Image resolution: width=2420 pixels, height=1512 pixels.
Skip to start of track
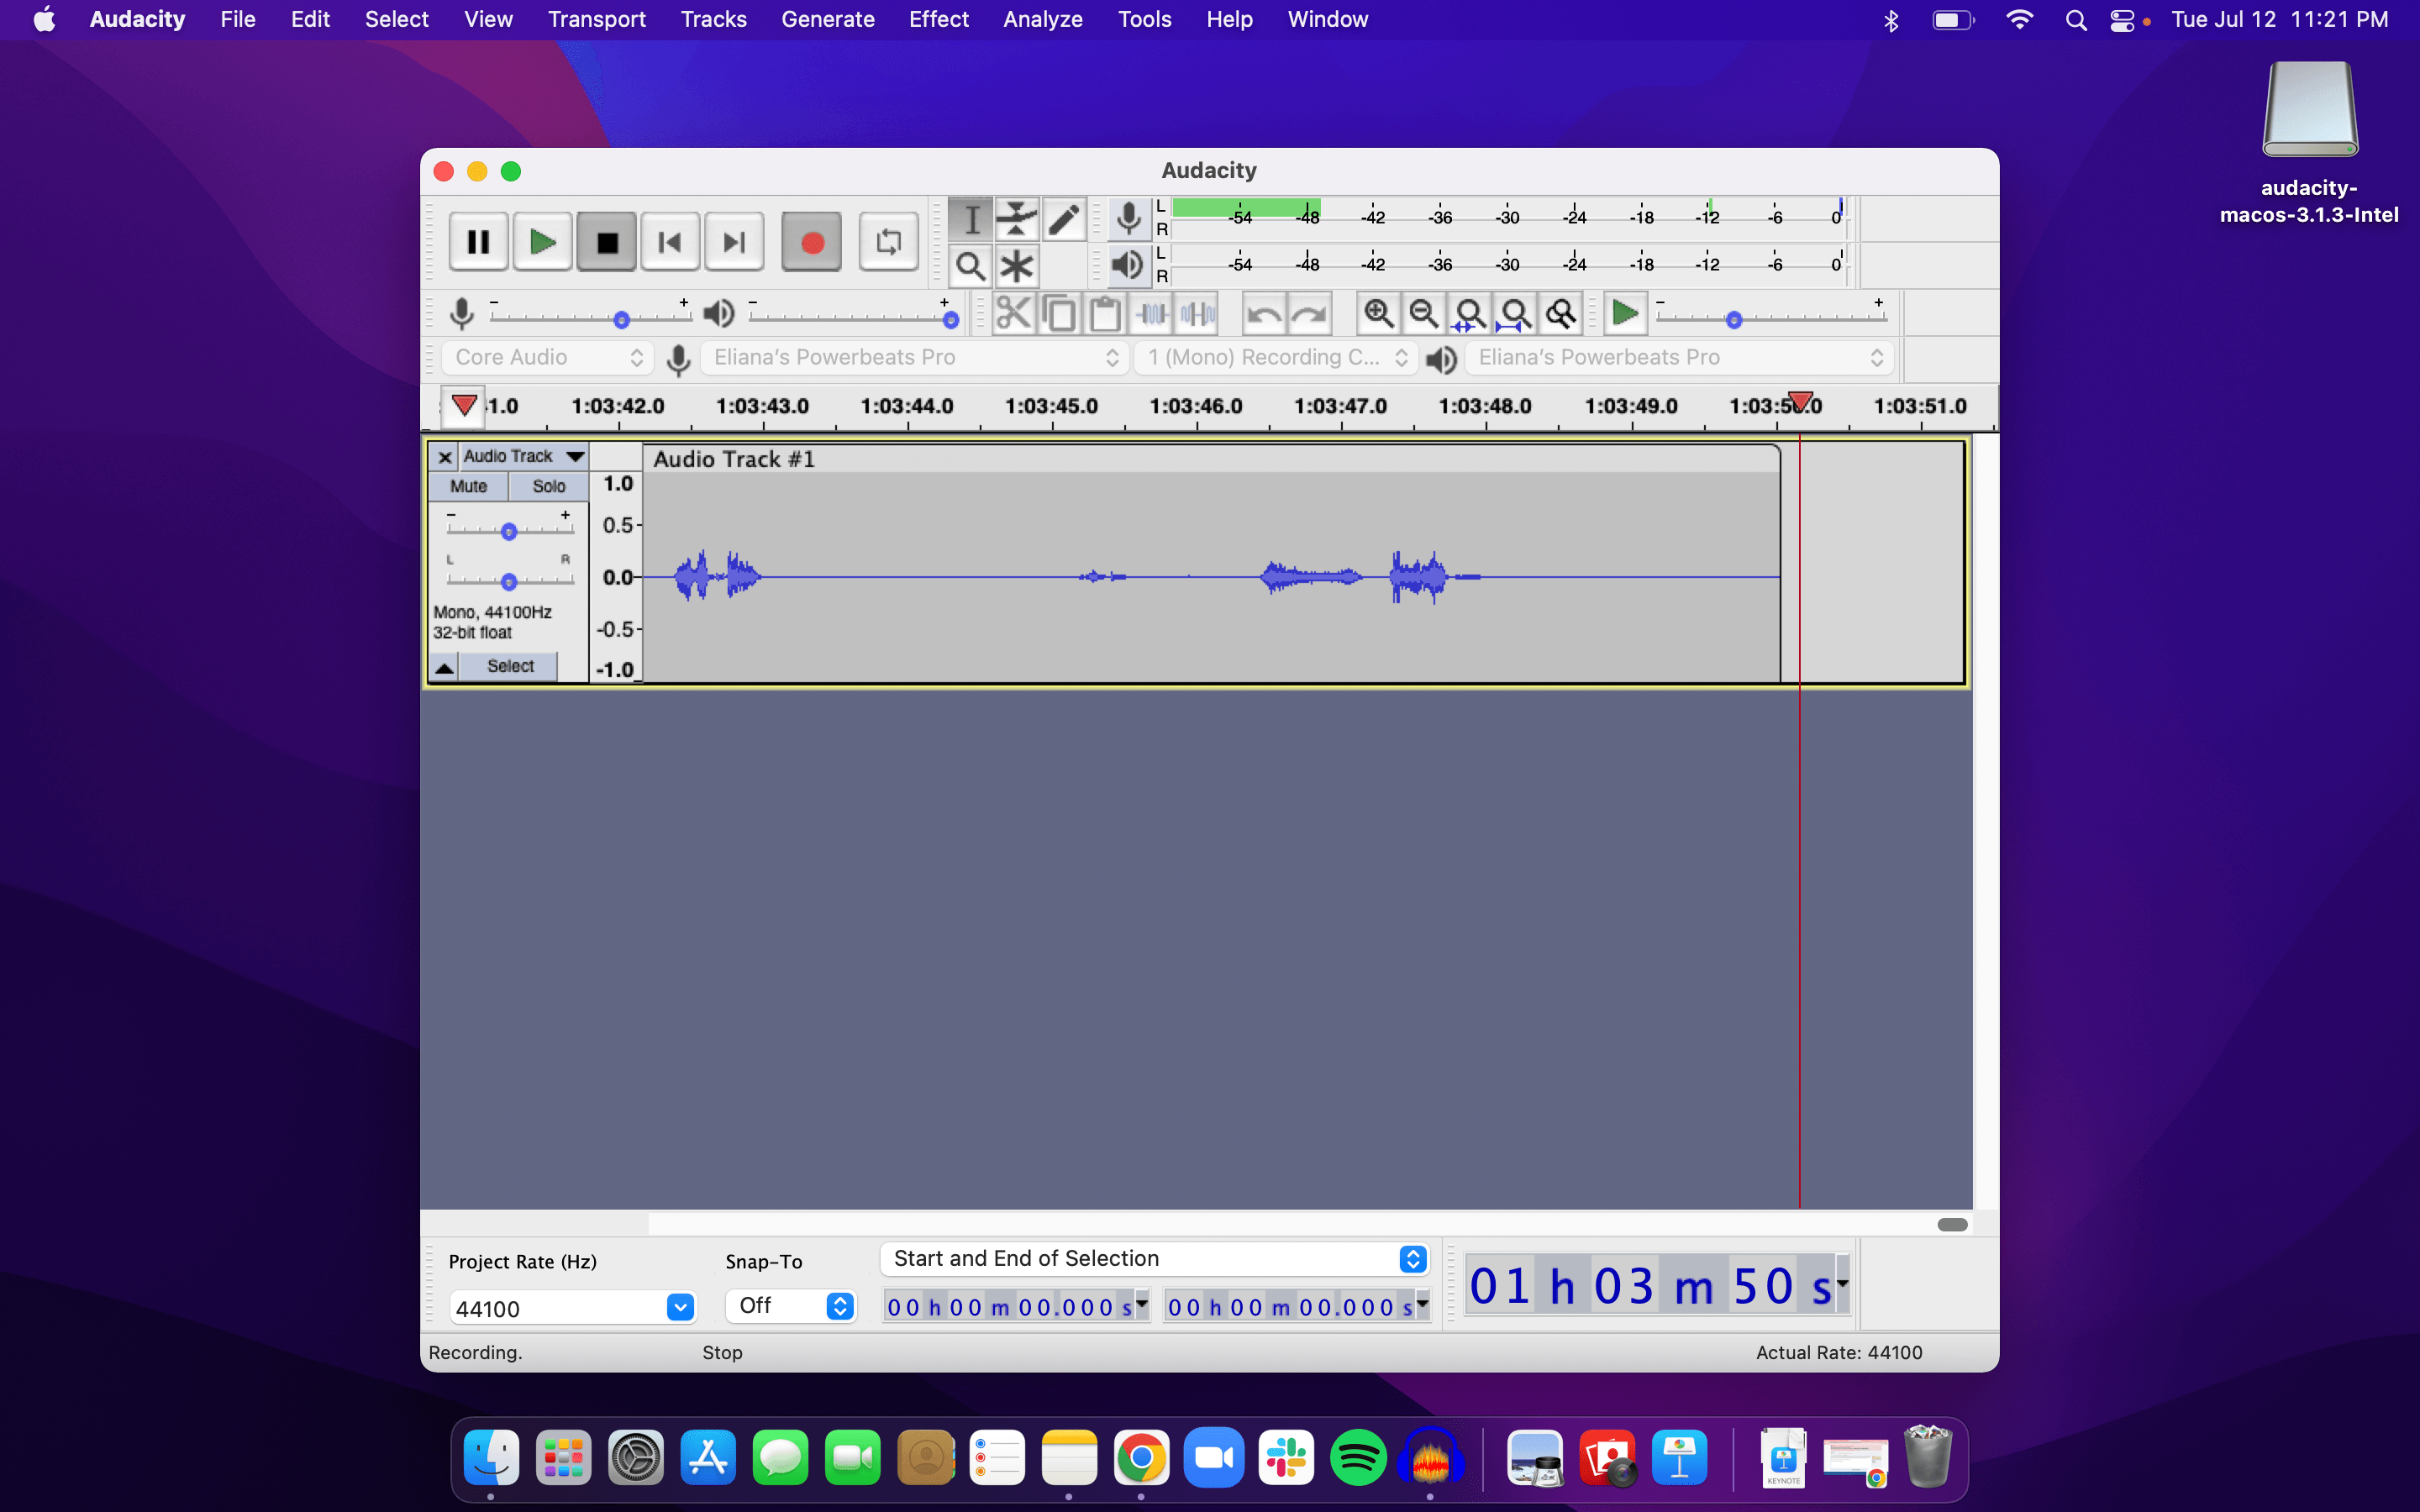670,242
